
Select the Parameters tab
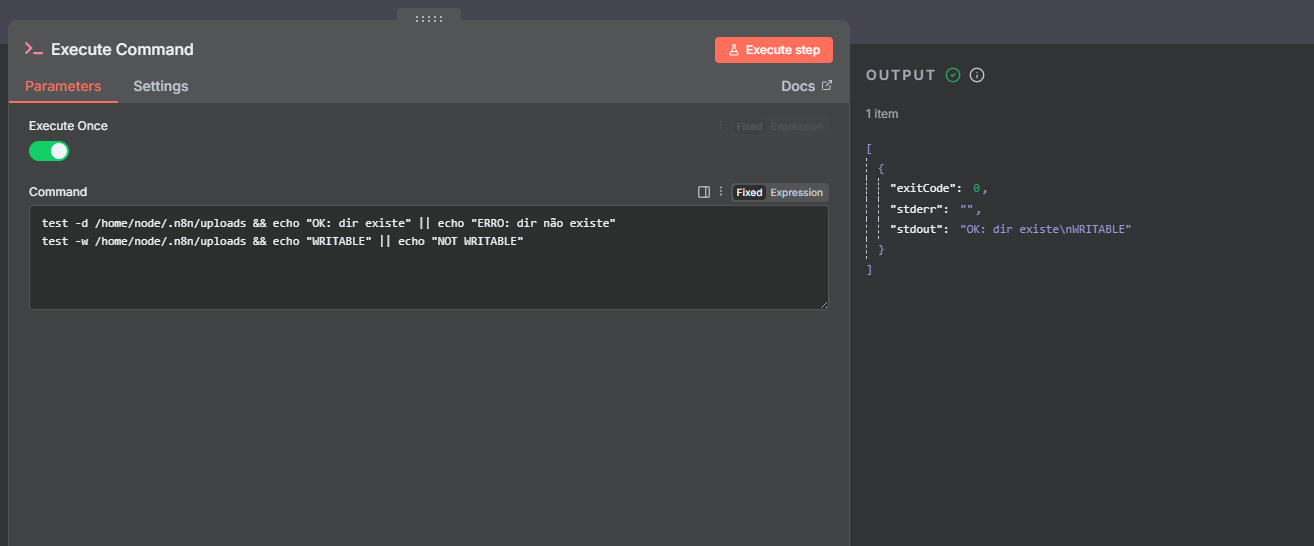[x=63, y=86]
